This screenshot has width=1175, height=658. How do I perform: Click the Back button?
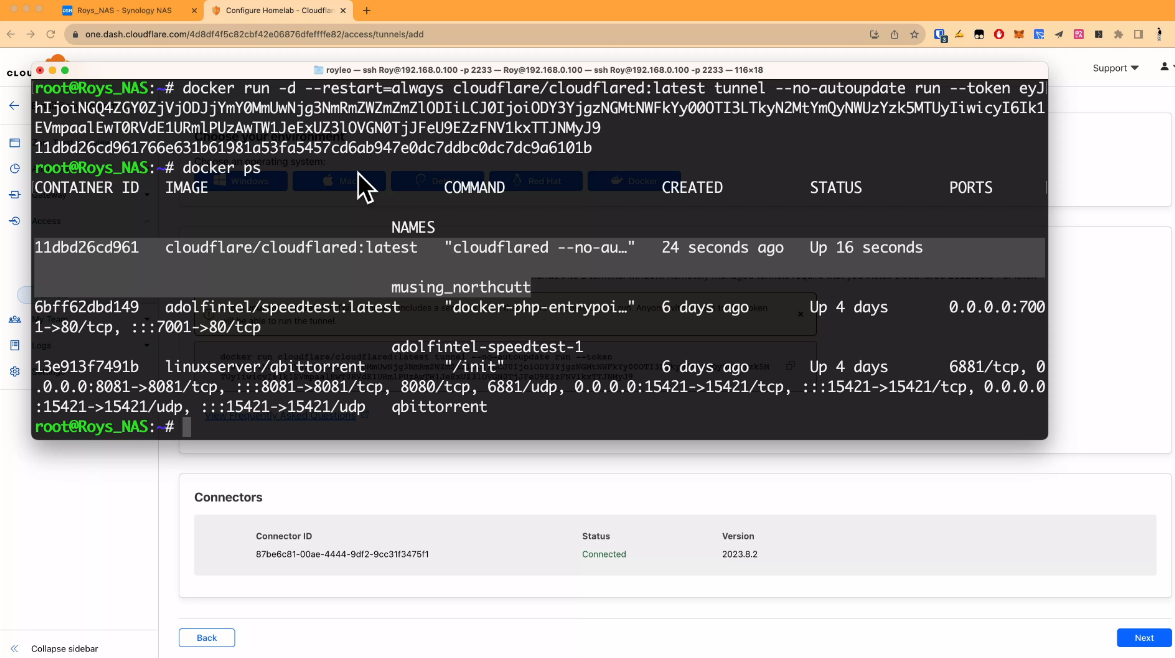click(206, 637)
